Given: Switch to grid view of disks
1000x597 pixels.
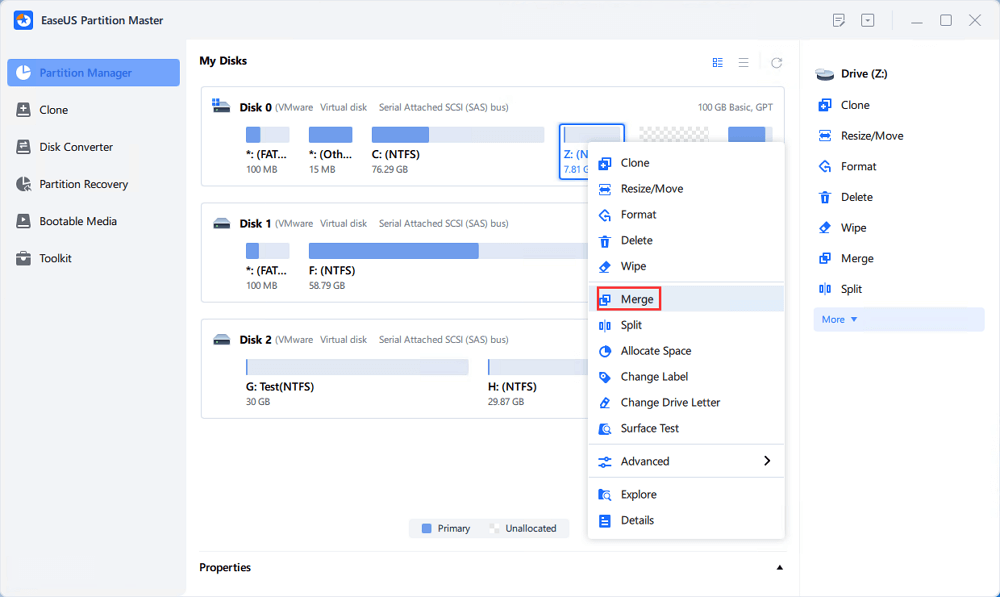Looking at the screenshot, I should [717, 62].
